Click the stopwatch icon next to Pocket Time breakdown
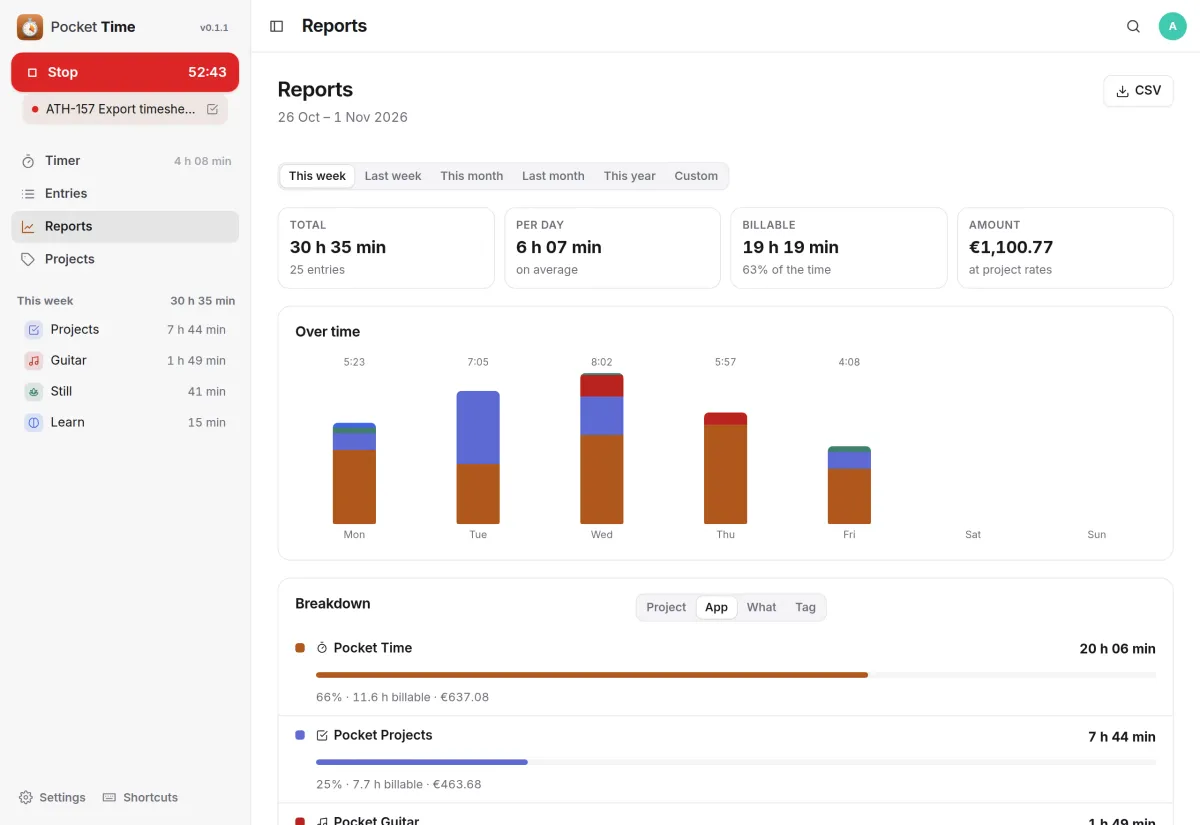 click(x=322, y=648)
